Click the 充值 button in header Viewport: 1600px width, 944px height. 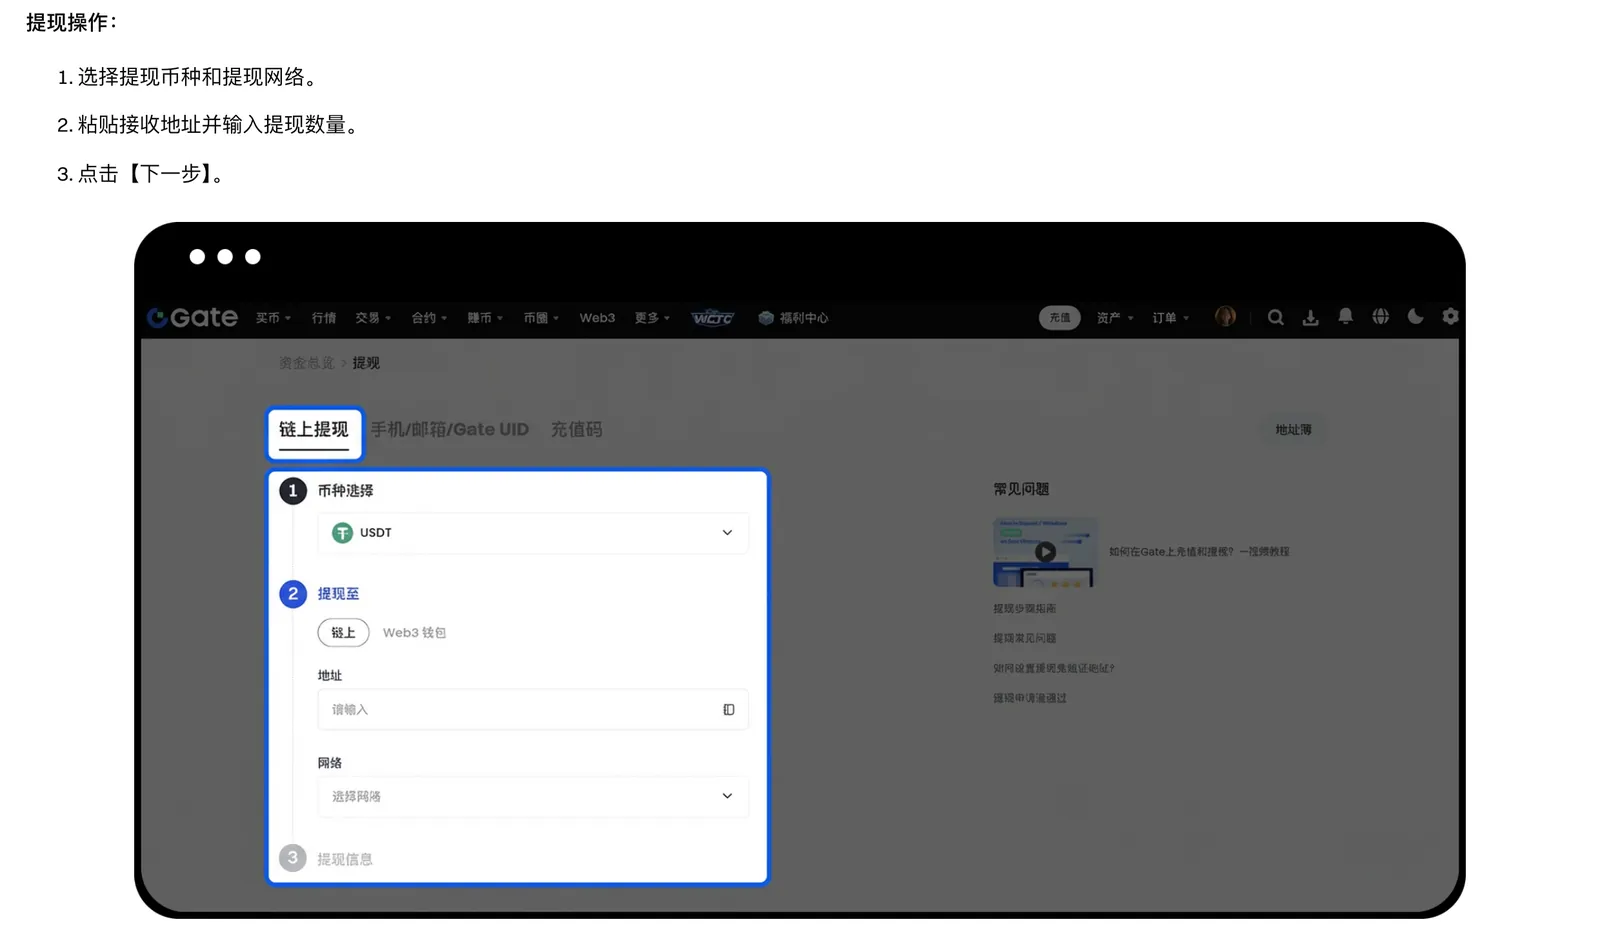coord(1060,318)
